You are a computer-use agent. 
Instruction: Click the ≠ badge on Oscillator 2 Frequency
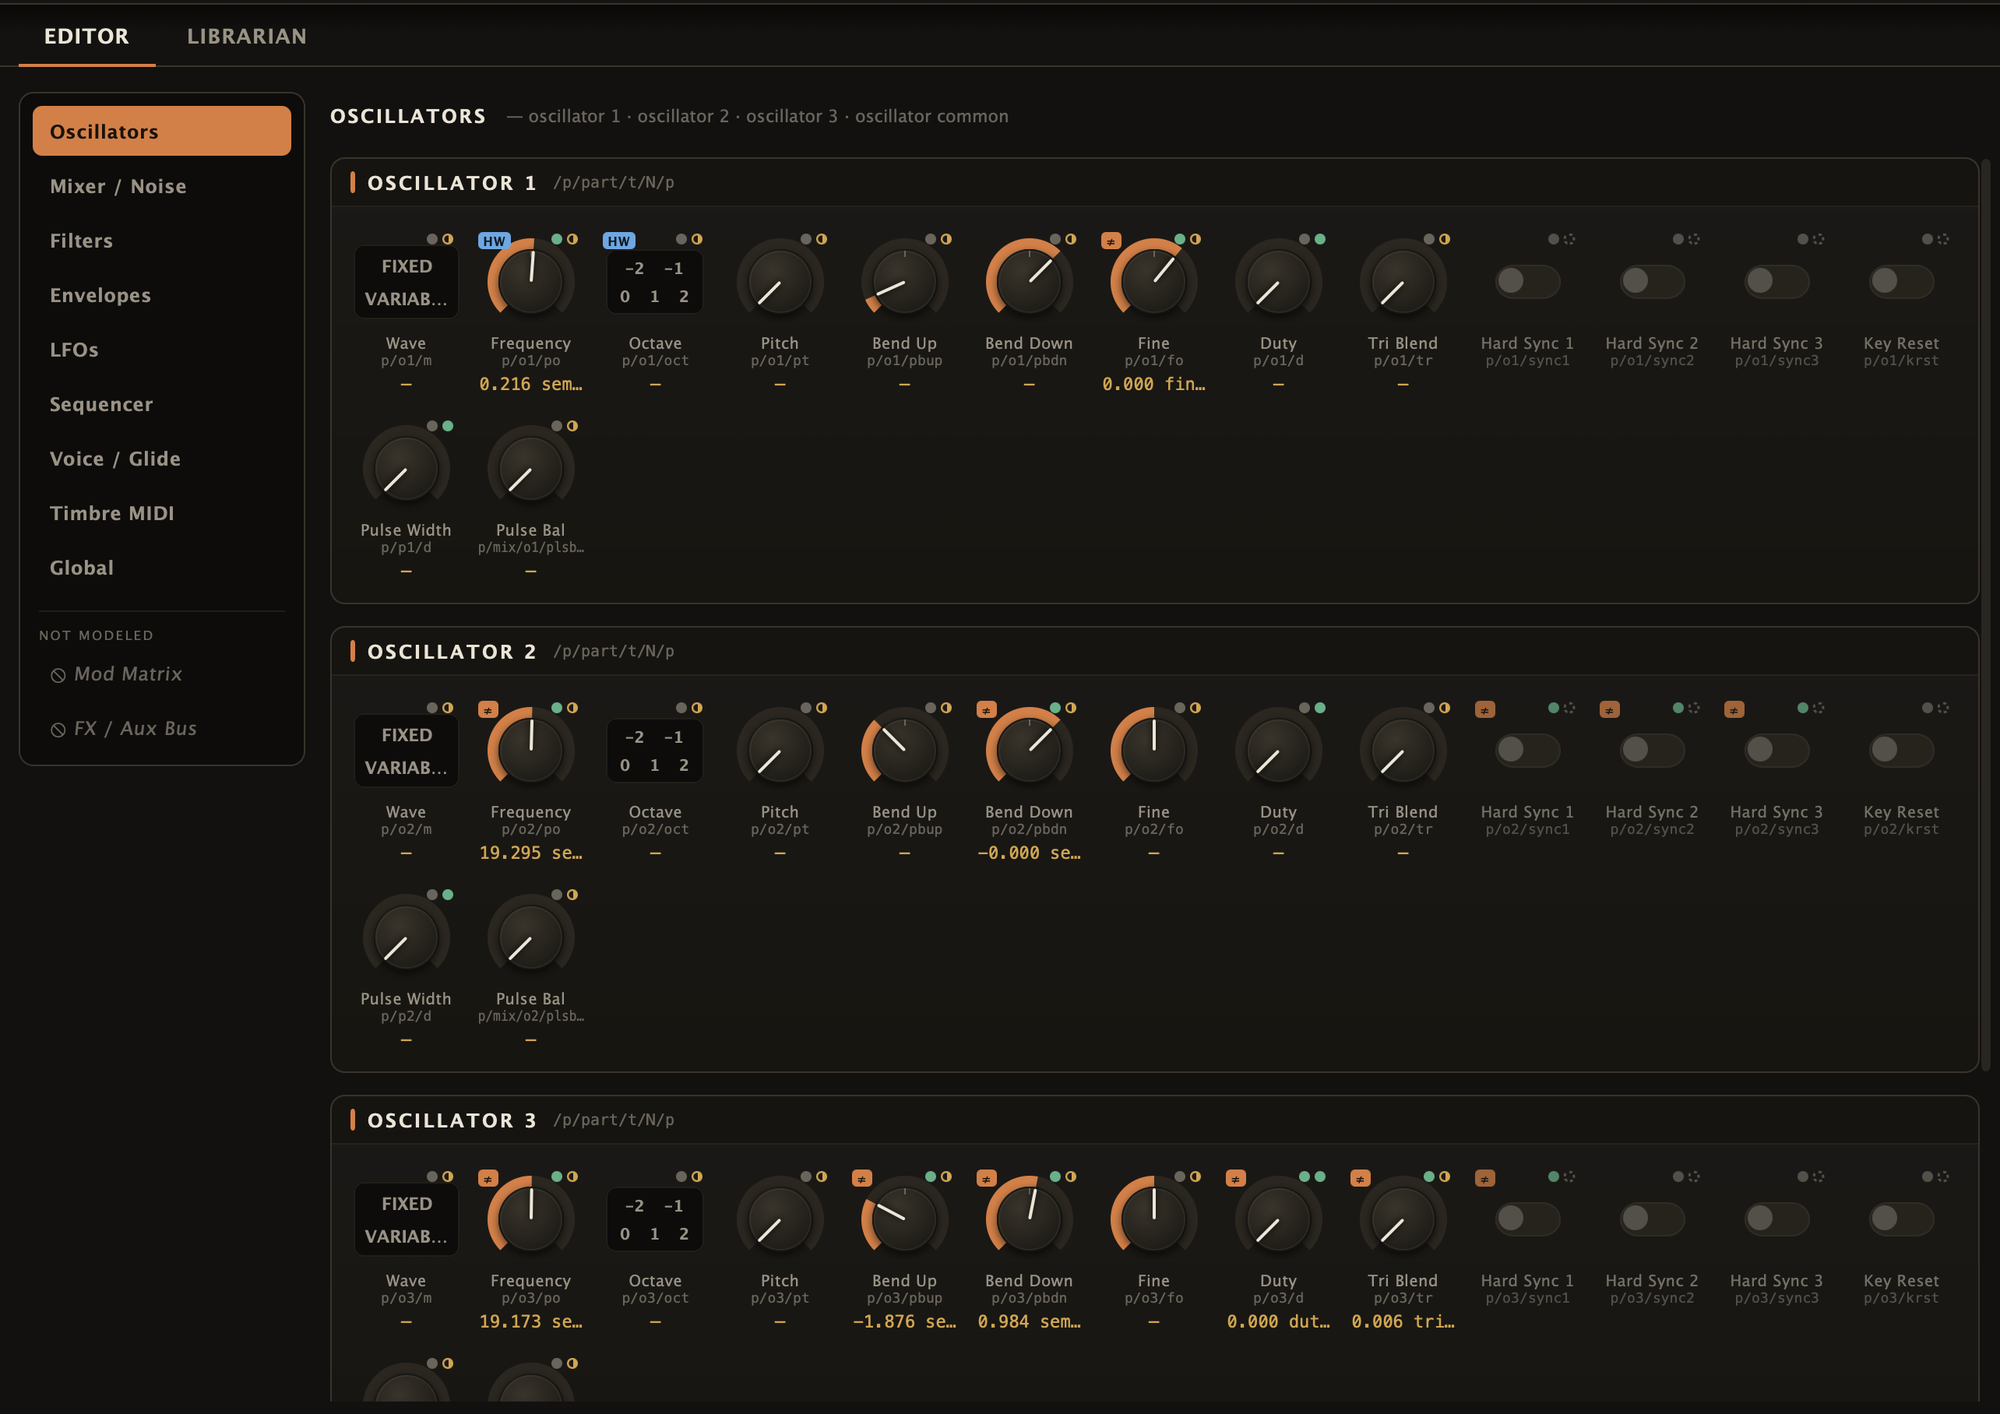click(488, 710)
